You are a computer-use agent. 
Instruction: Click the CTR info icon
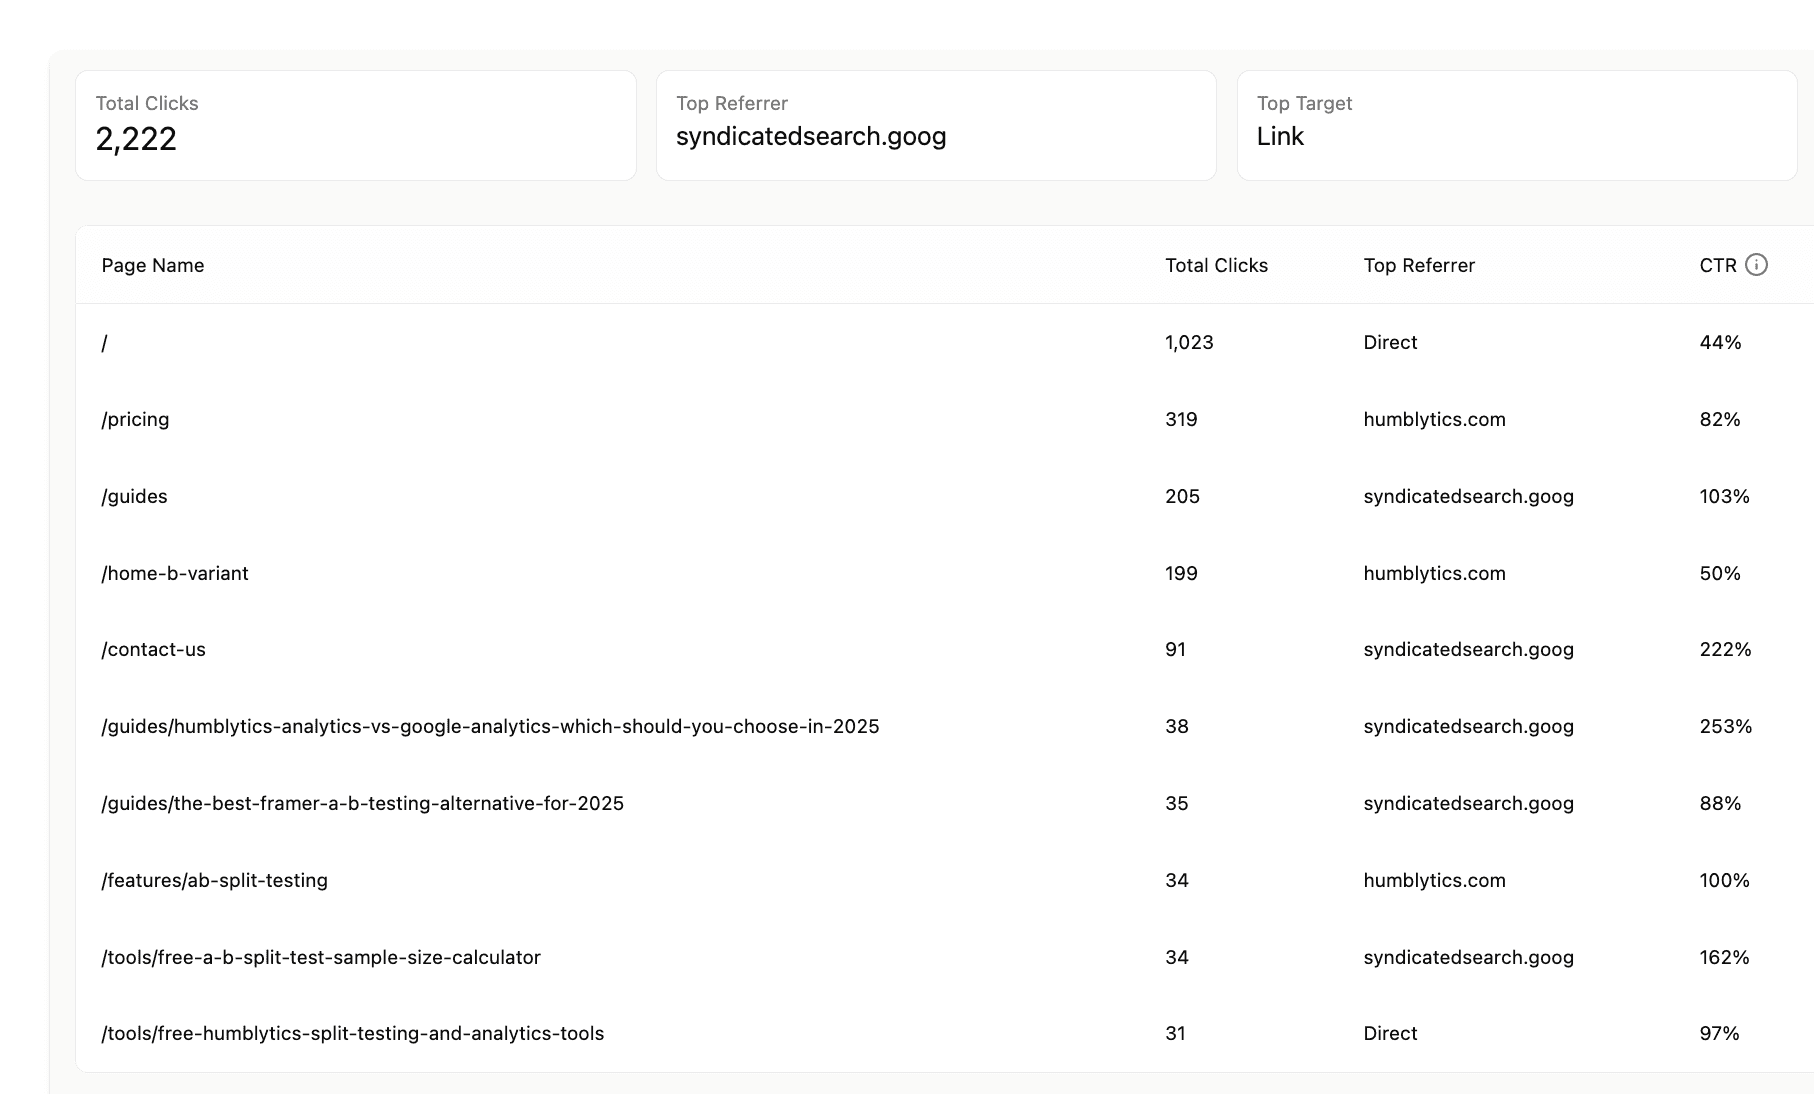(1756, 265)
